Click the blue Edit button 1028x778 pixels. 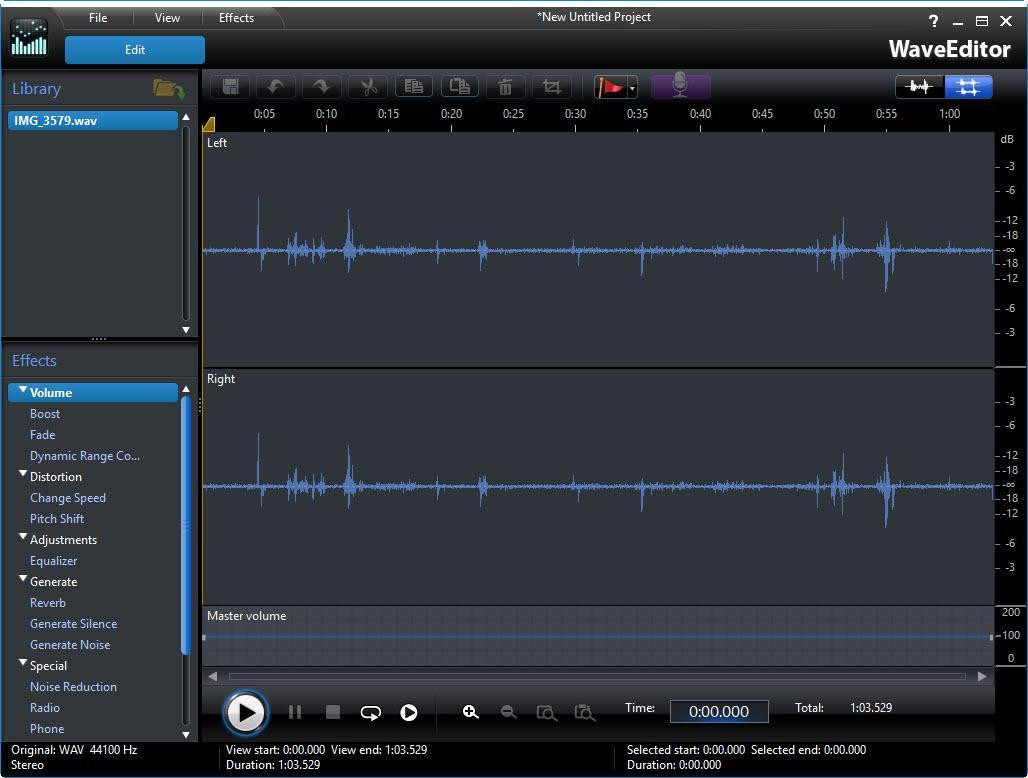[135, 50]
